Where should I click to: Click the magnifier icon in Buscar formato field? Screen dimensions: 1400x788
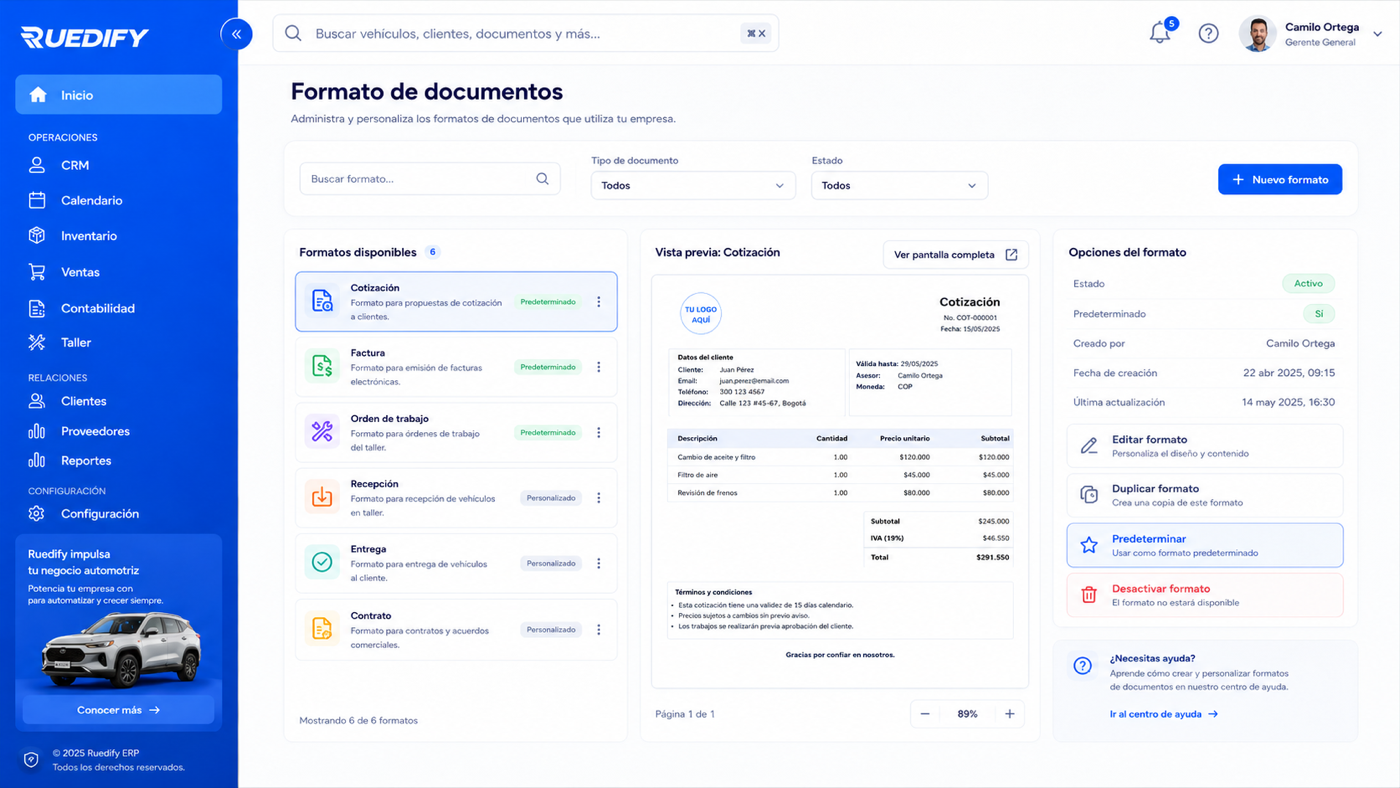542,179
